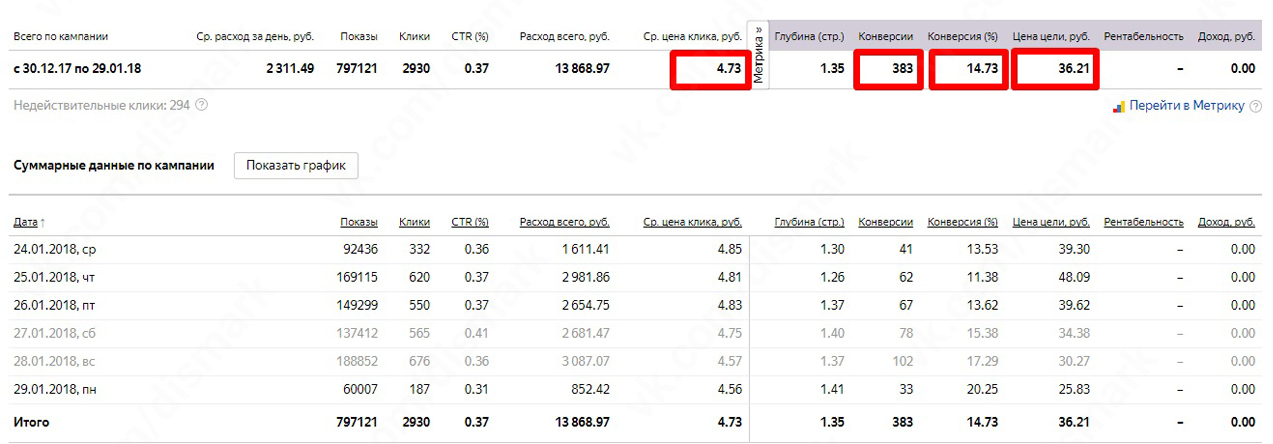Click the Metrika logo icon by the link
This screenshot has width=1273, height=444.
tap(1120, 105)
